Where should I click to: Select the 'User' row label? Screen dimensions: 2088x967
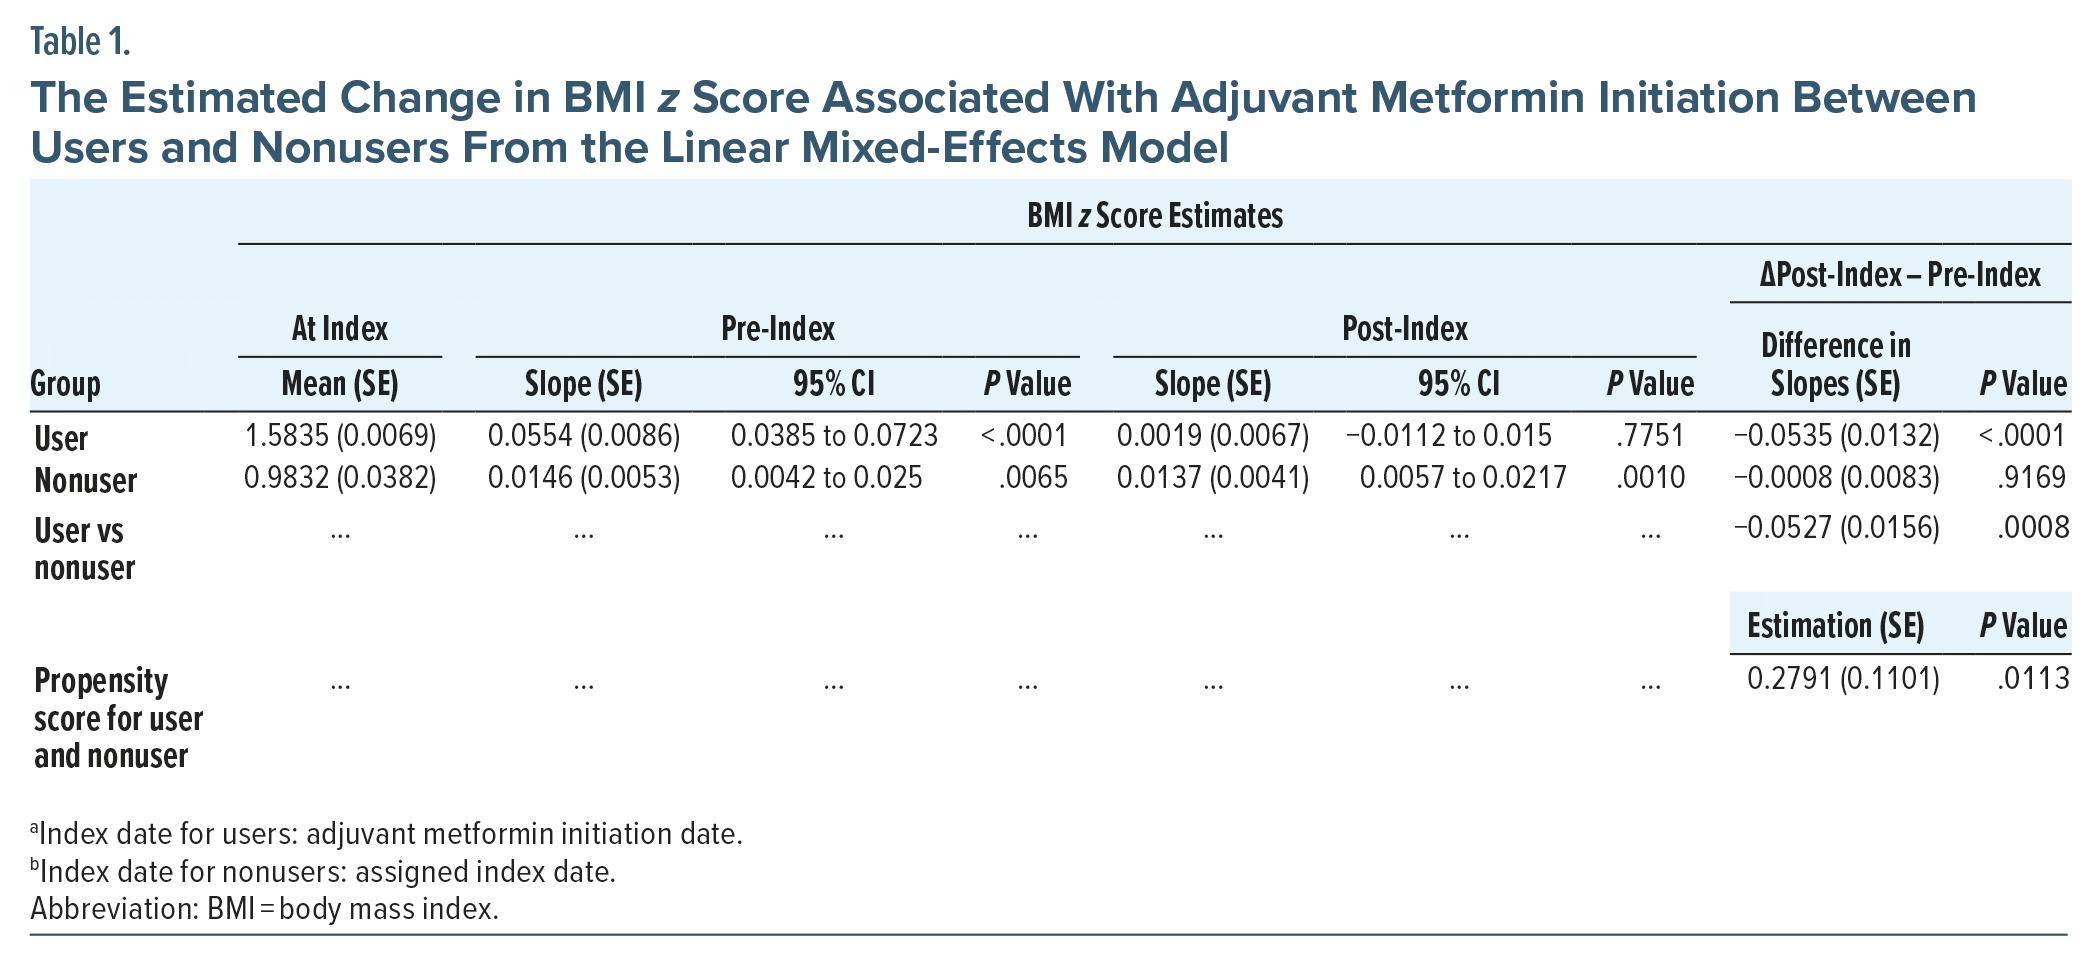[x=61, y=438]
